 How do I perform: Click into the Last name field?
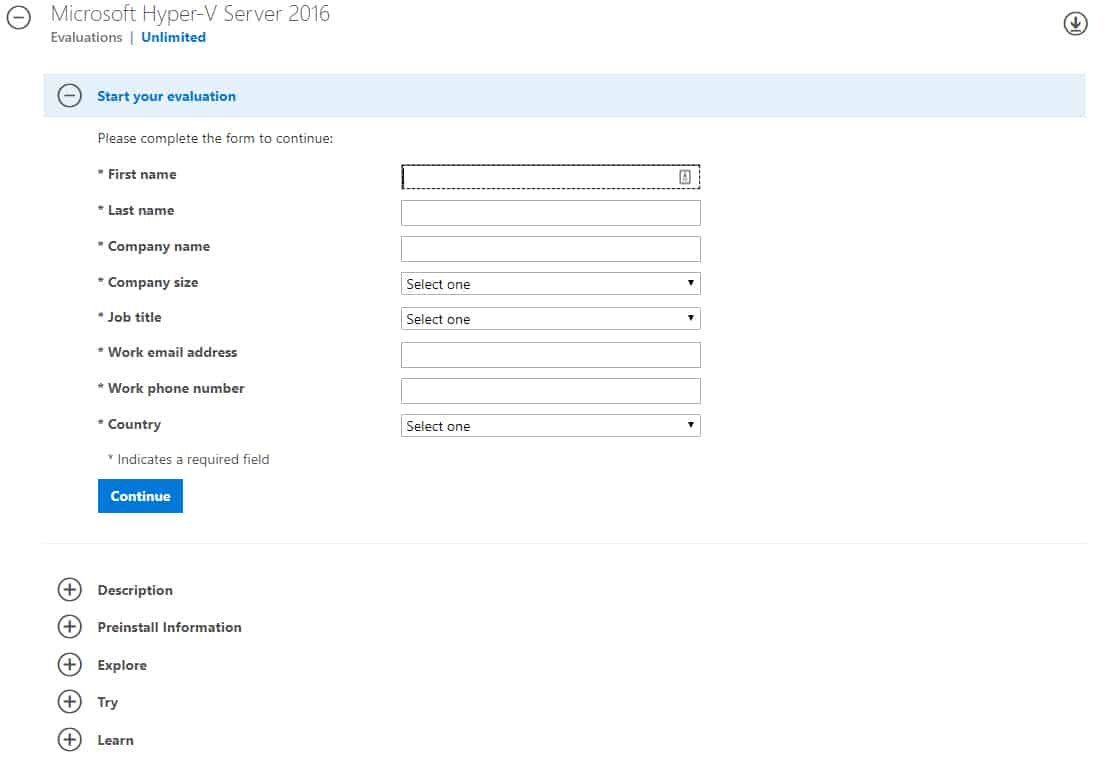click(550, 213)
